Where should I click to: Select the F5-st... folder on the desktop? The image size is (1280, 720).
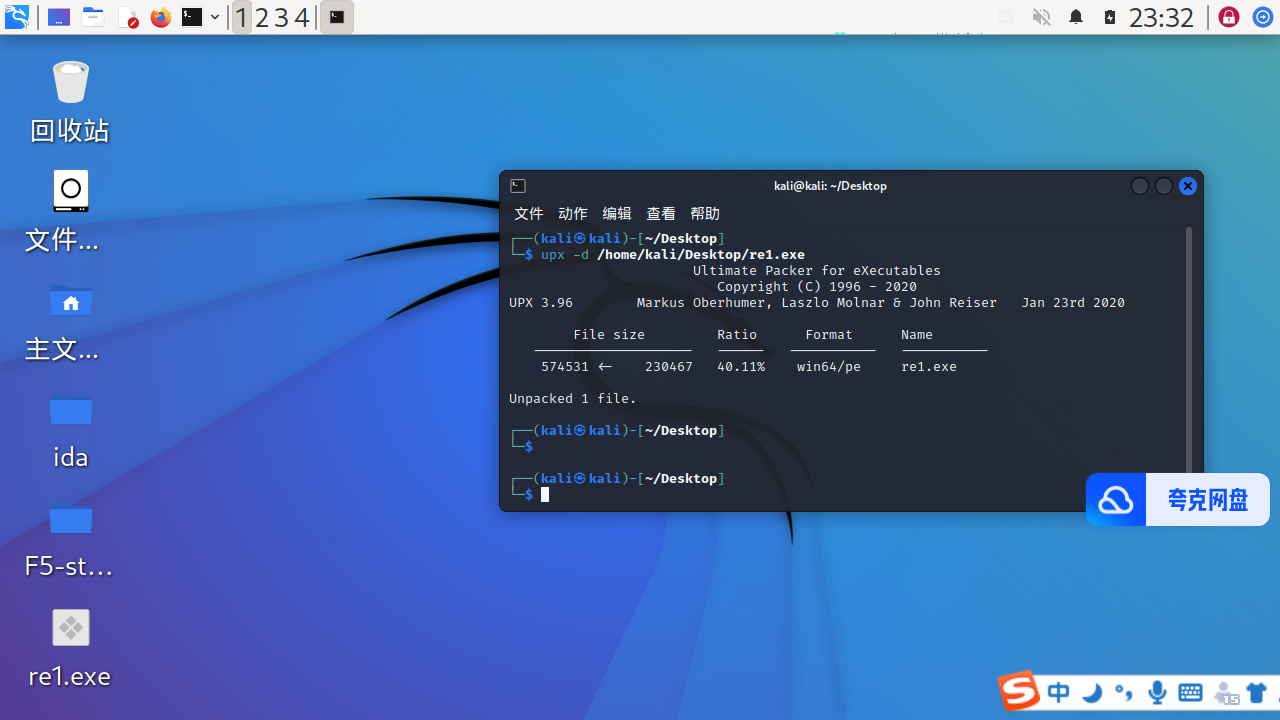tap(70, 541)
